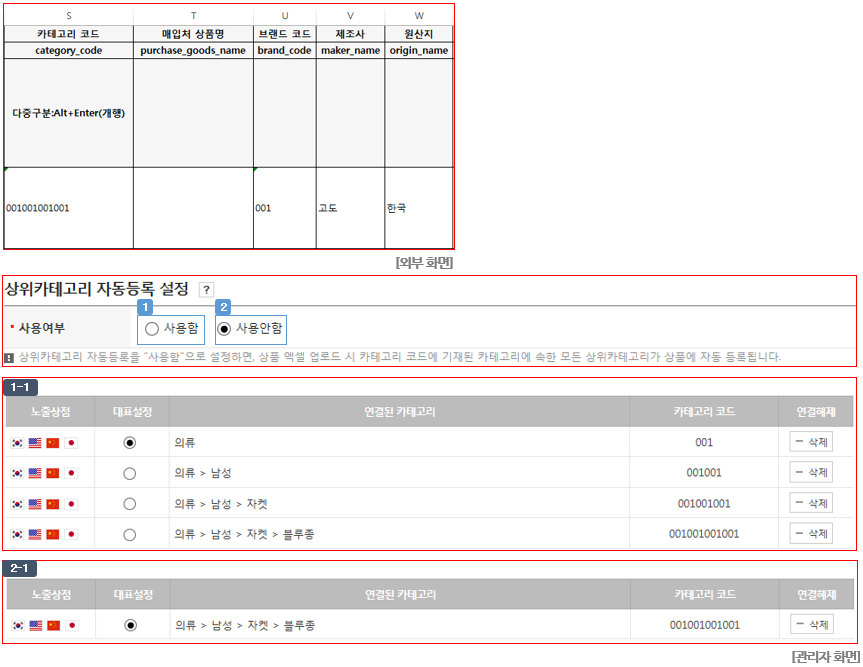The height and width of the screenshot is (667, 863).
Task: Click the origin_name header cell
Action: pos(419,51)
